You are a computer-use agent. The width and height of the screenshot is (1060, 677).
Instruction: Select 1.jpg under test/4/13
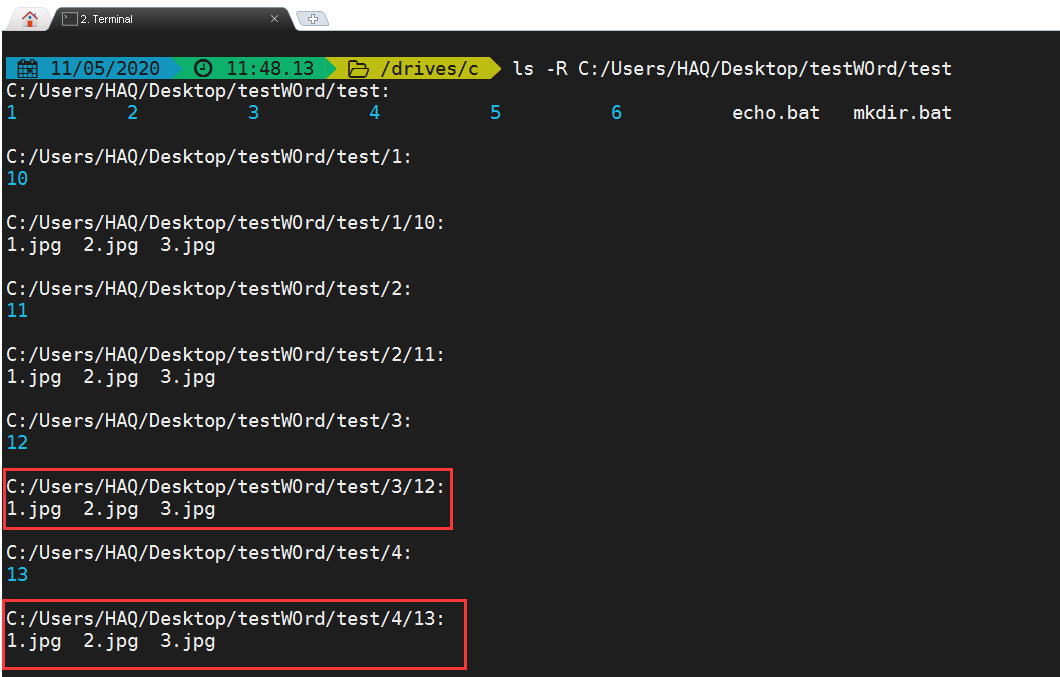[34, 641]
